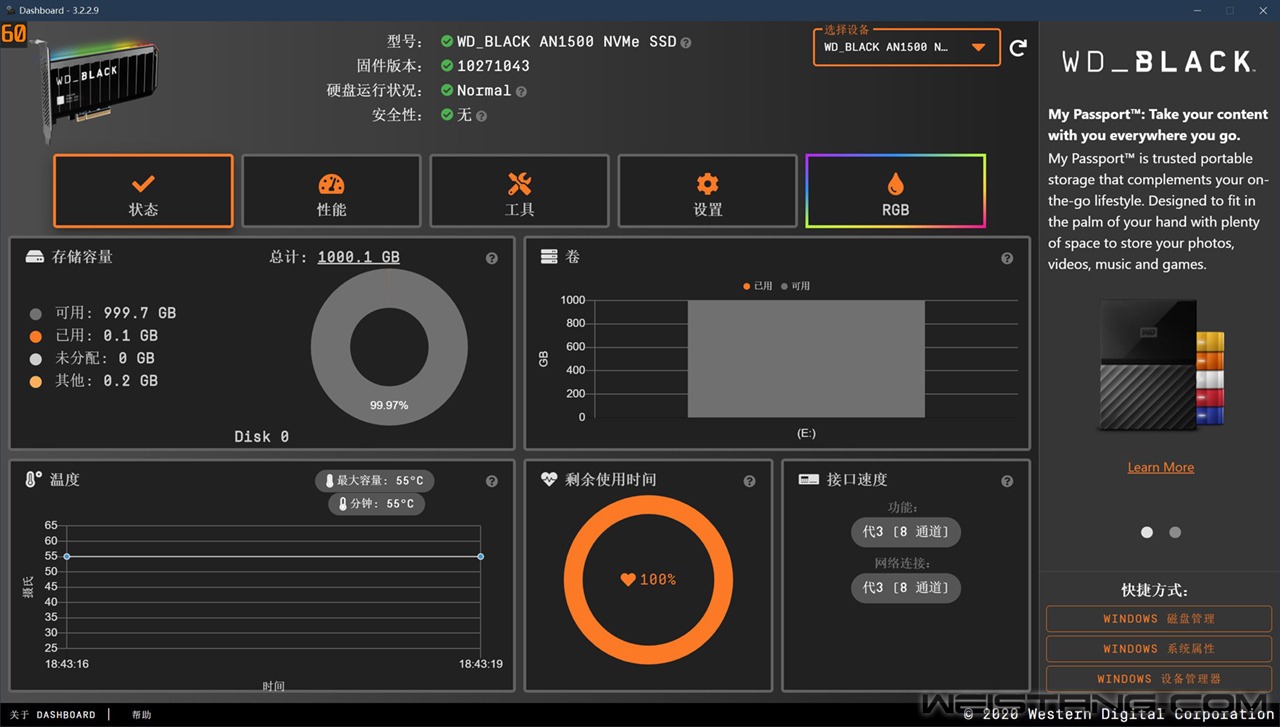Screen dimensions: 1280x727
Task: Click the 剩余使用时间 panel help icon
Action: (749, 481)
